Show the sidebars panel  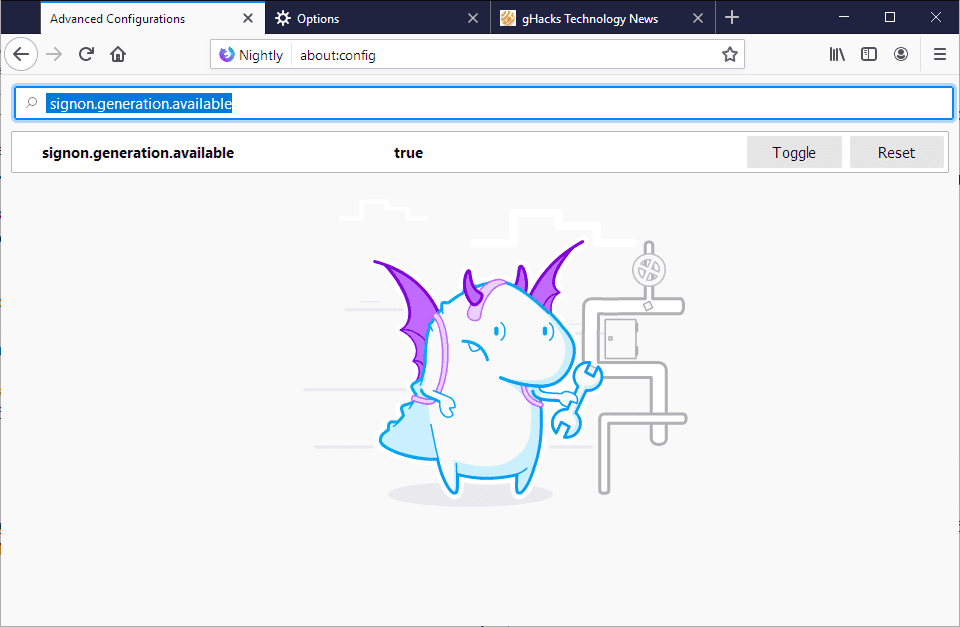point(869,54)
